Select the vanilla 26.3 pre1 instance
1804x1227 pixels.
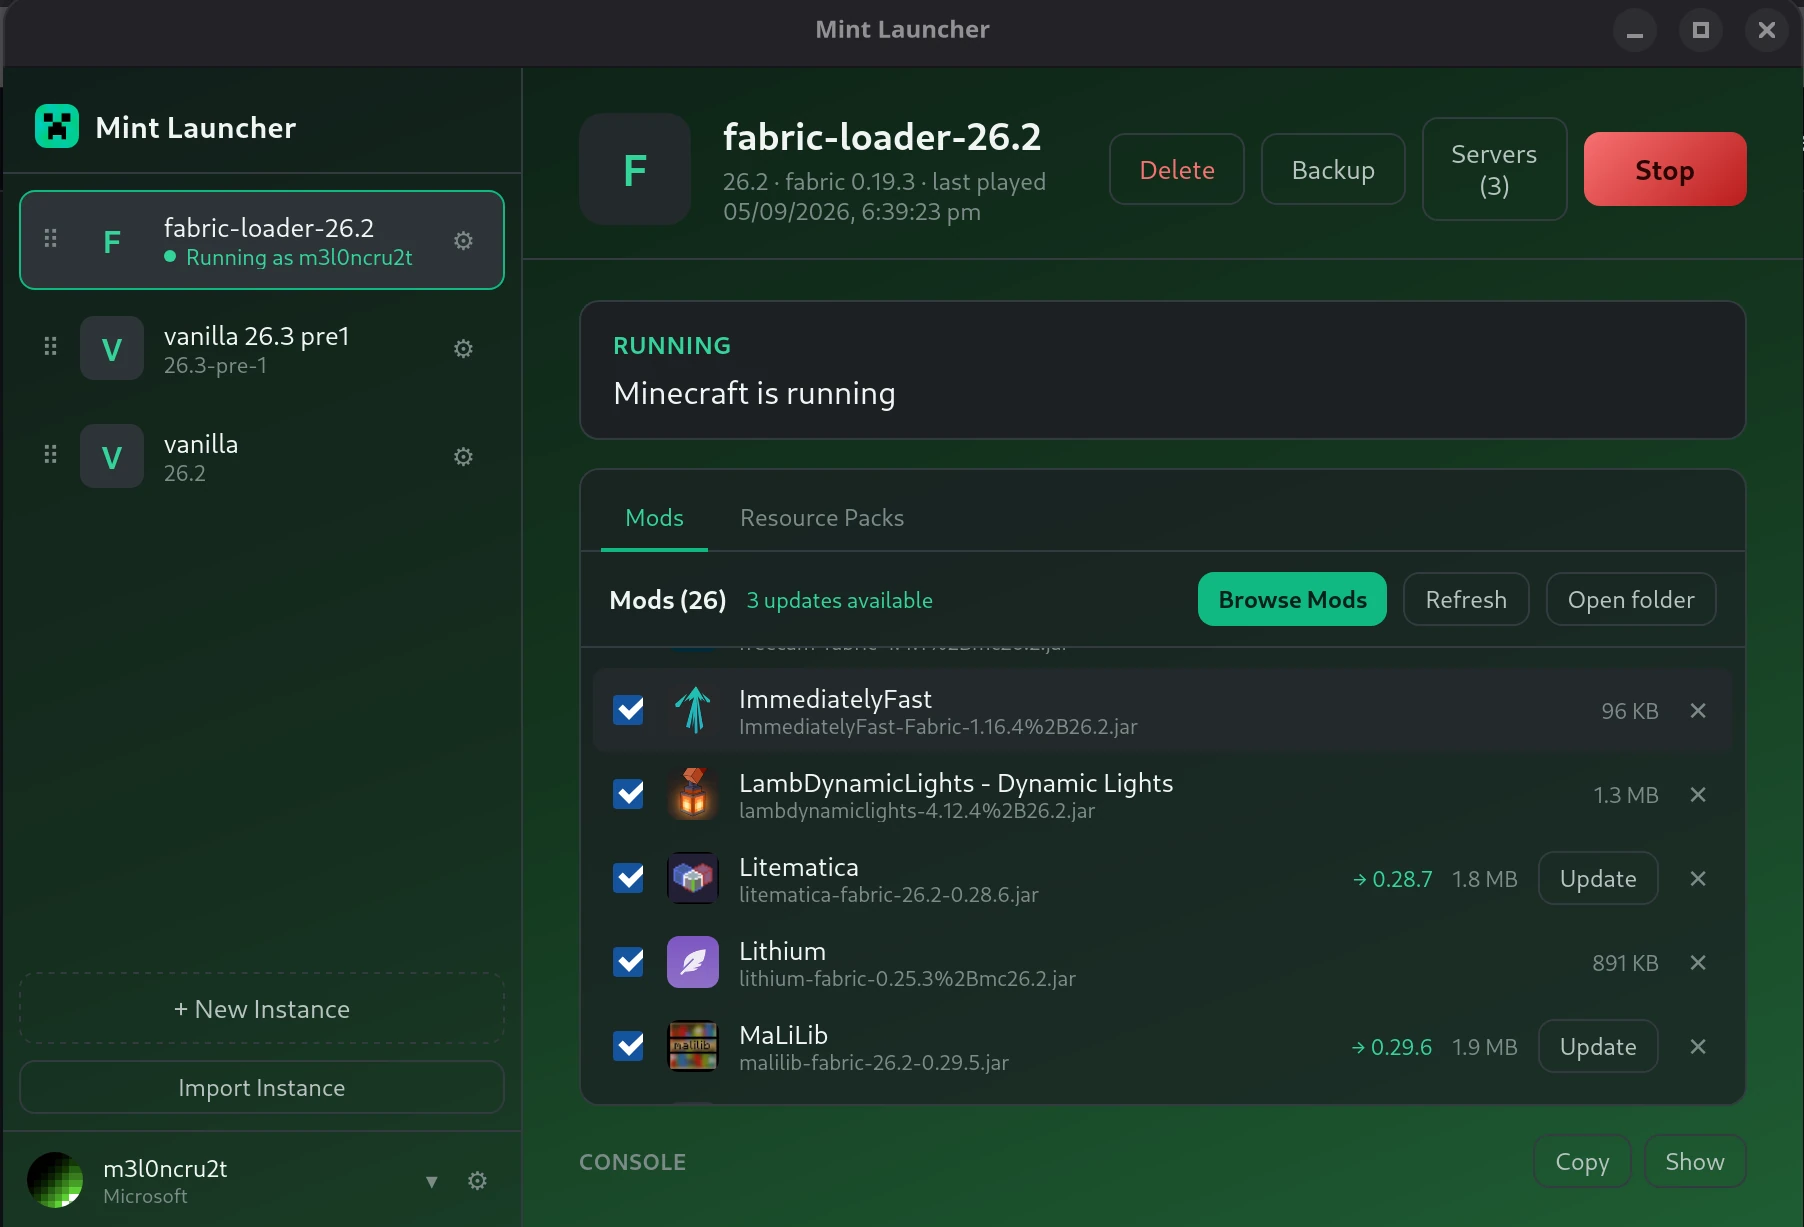pos(262,349)
